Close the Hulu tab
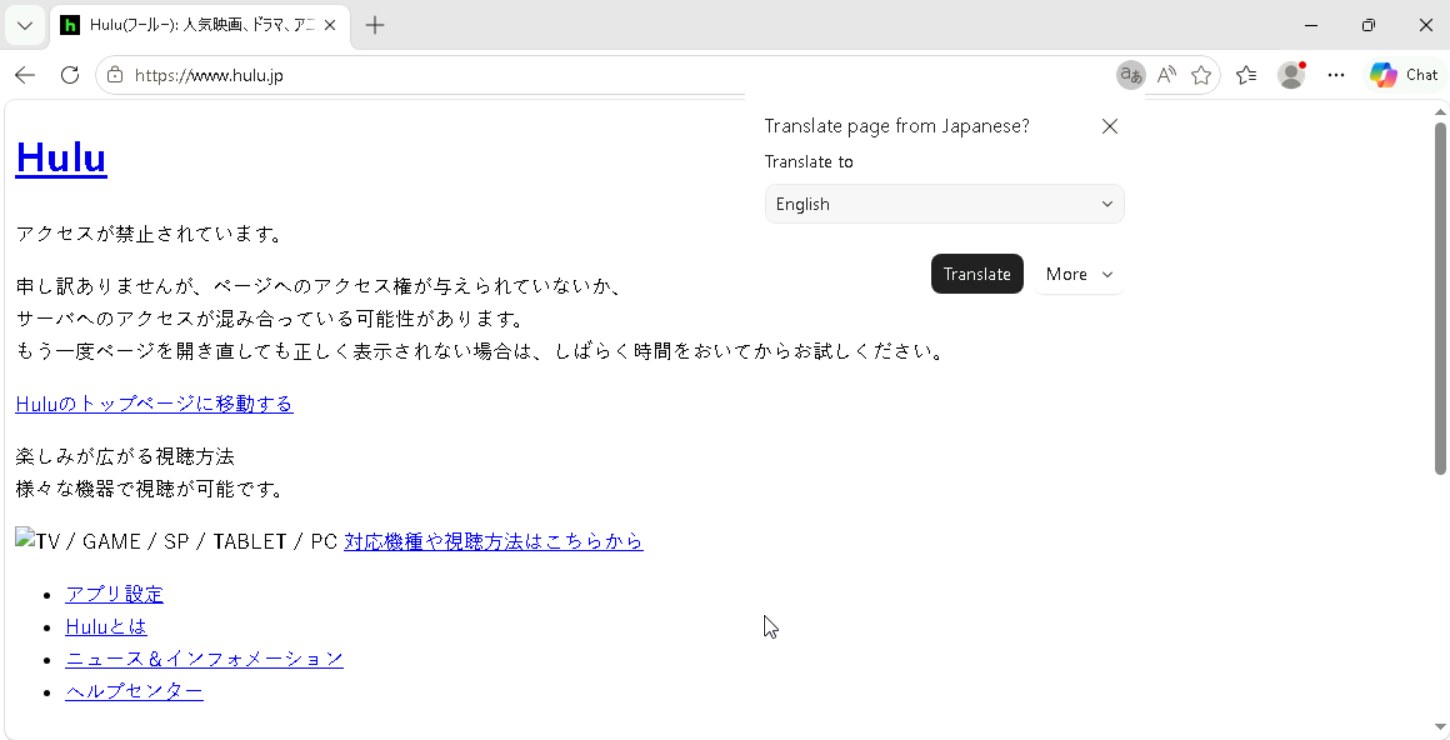The image size is (1450, 740). click(330, 26)
